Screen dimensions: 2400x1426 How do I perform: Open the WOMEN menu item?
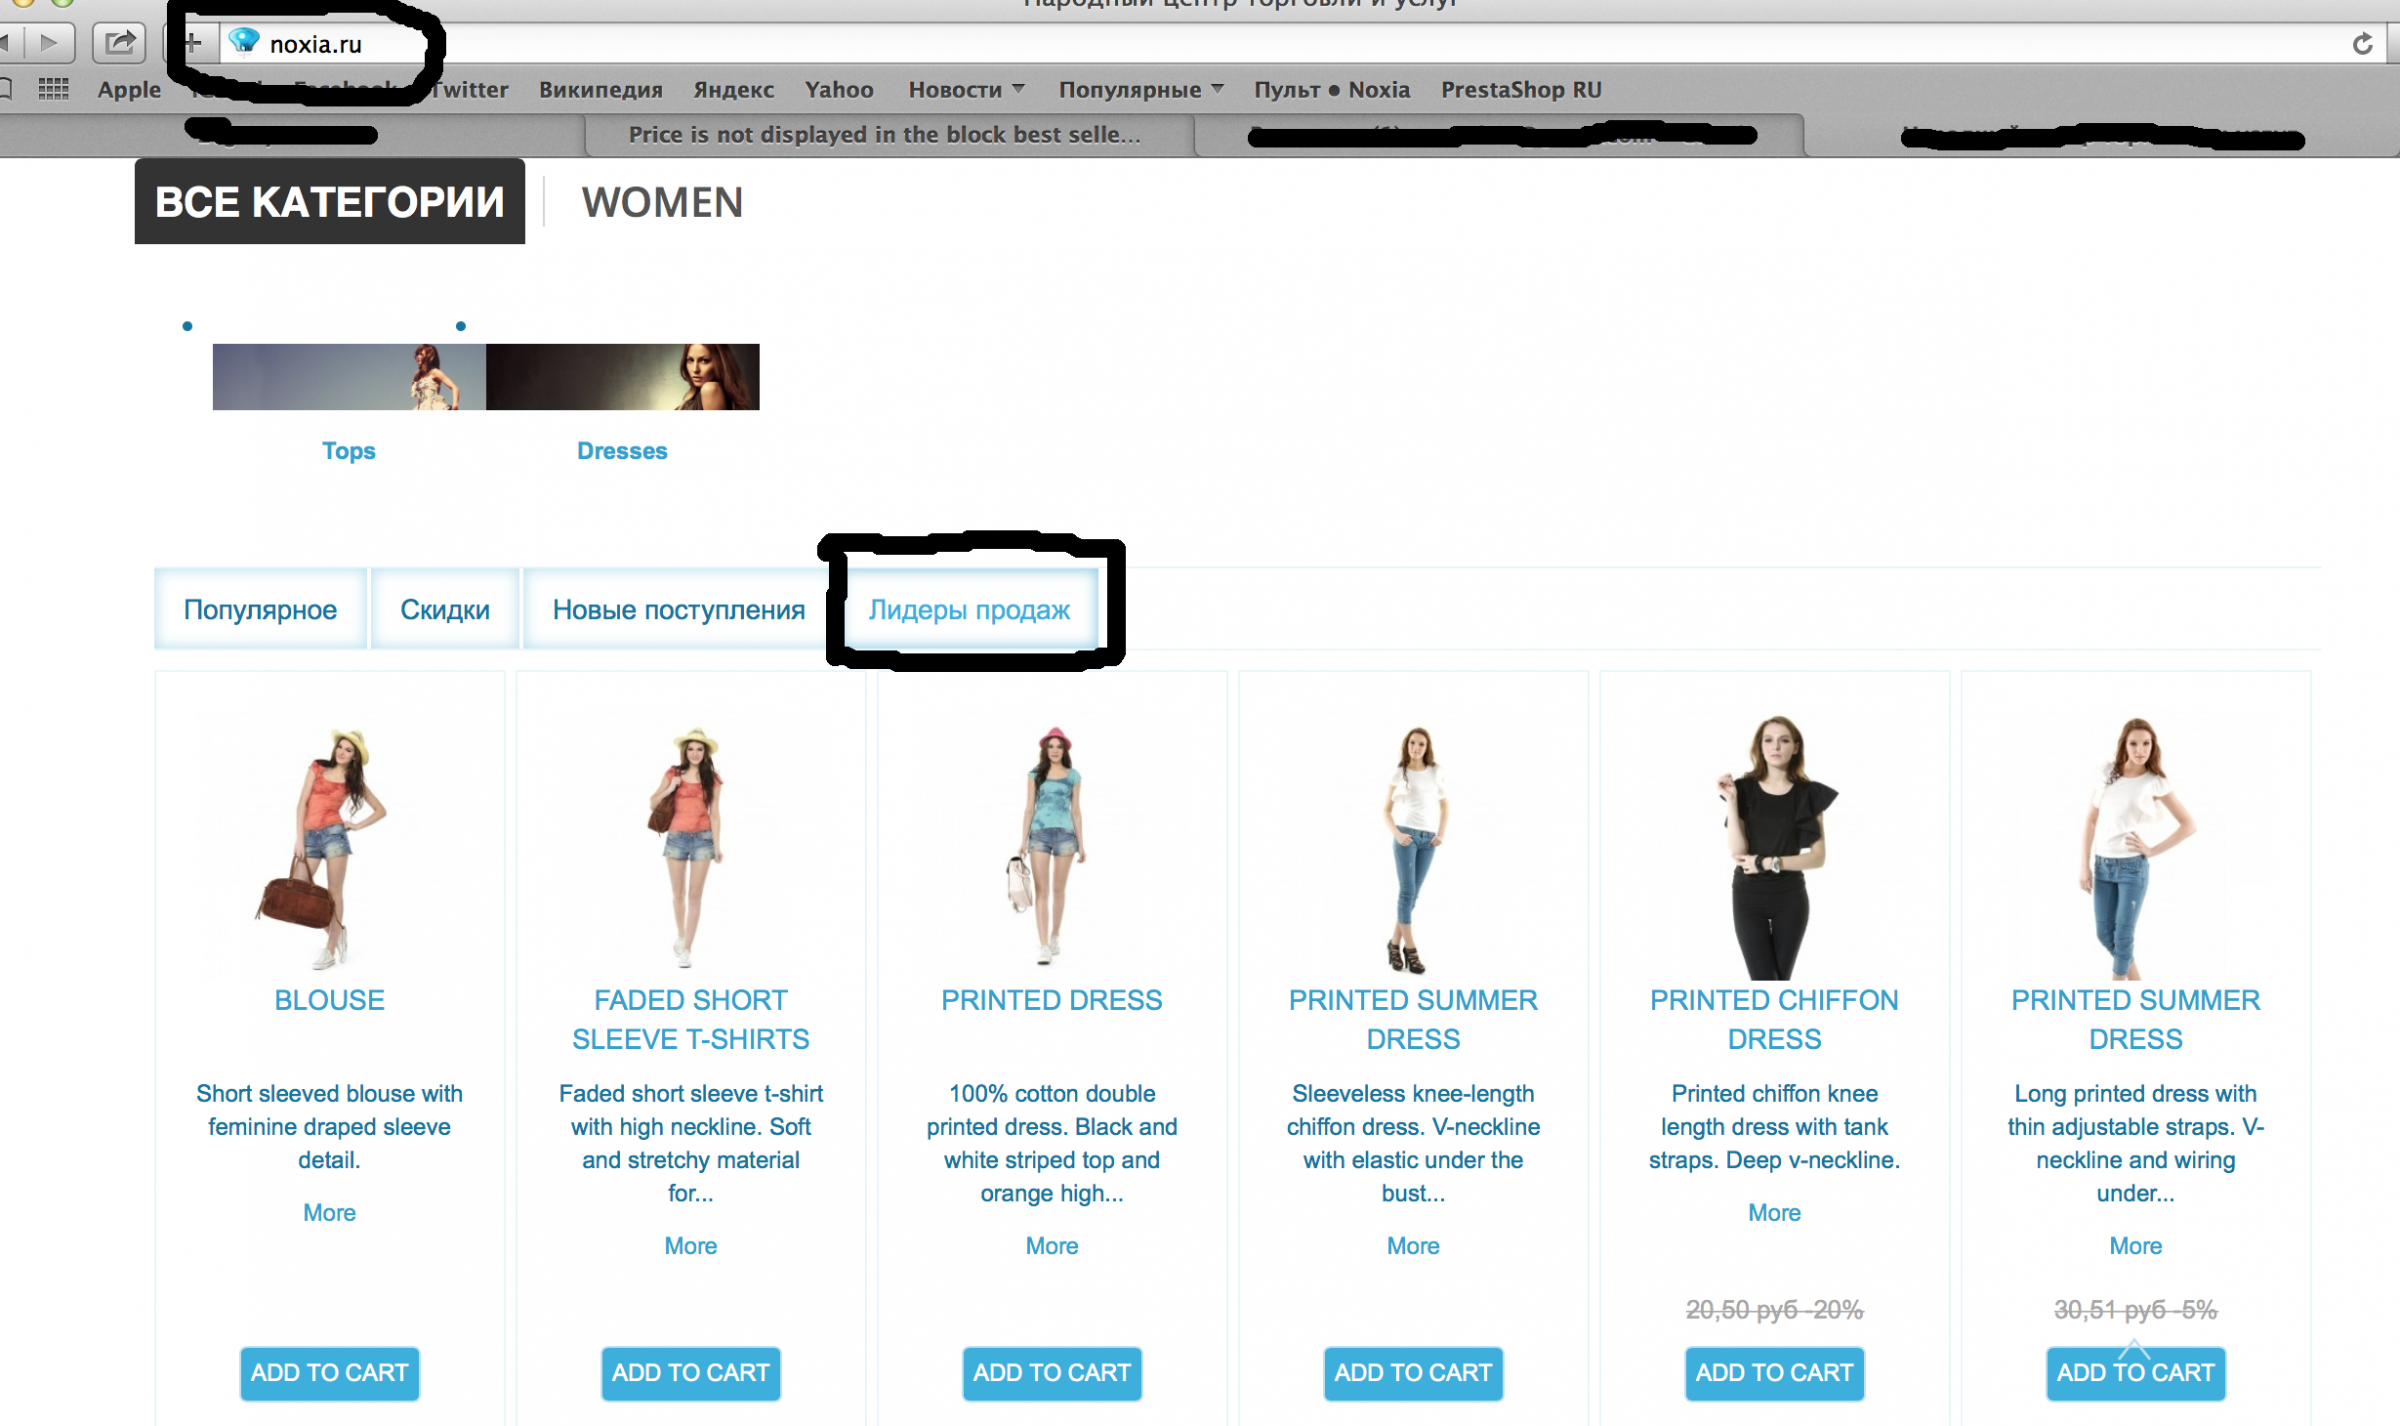click(662, 202)
